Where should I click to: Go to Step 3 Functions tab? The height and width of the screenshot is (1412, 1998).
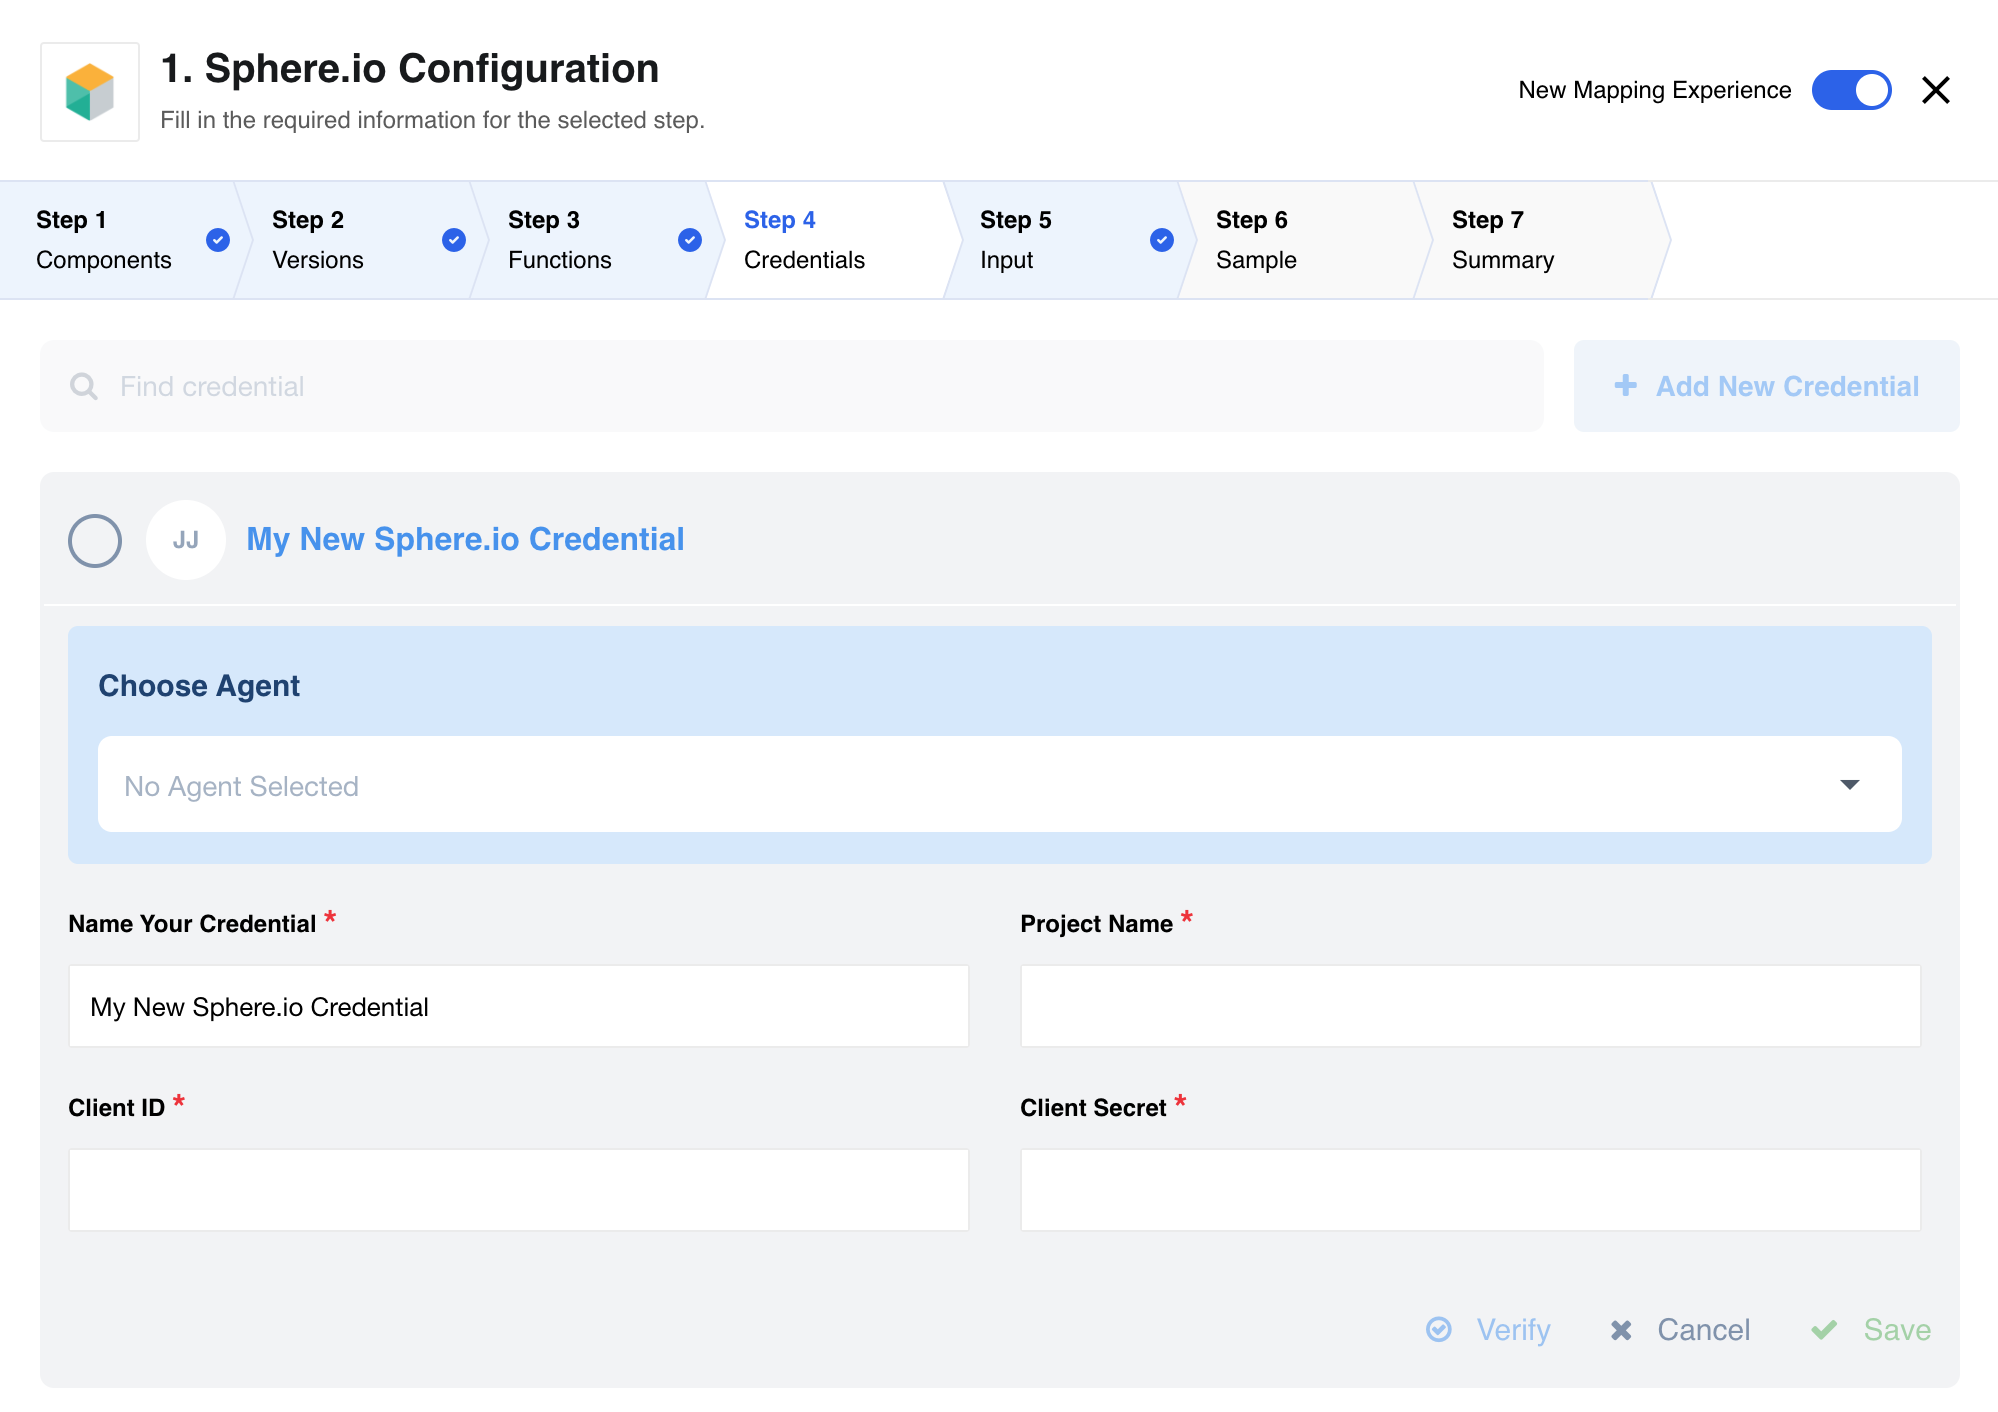tap(589, 240)
